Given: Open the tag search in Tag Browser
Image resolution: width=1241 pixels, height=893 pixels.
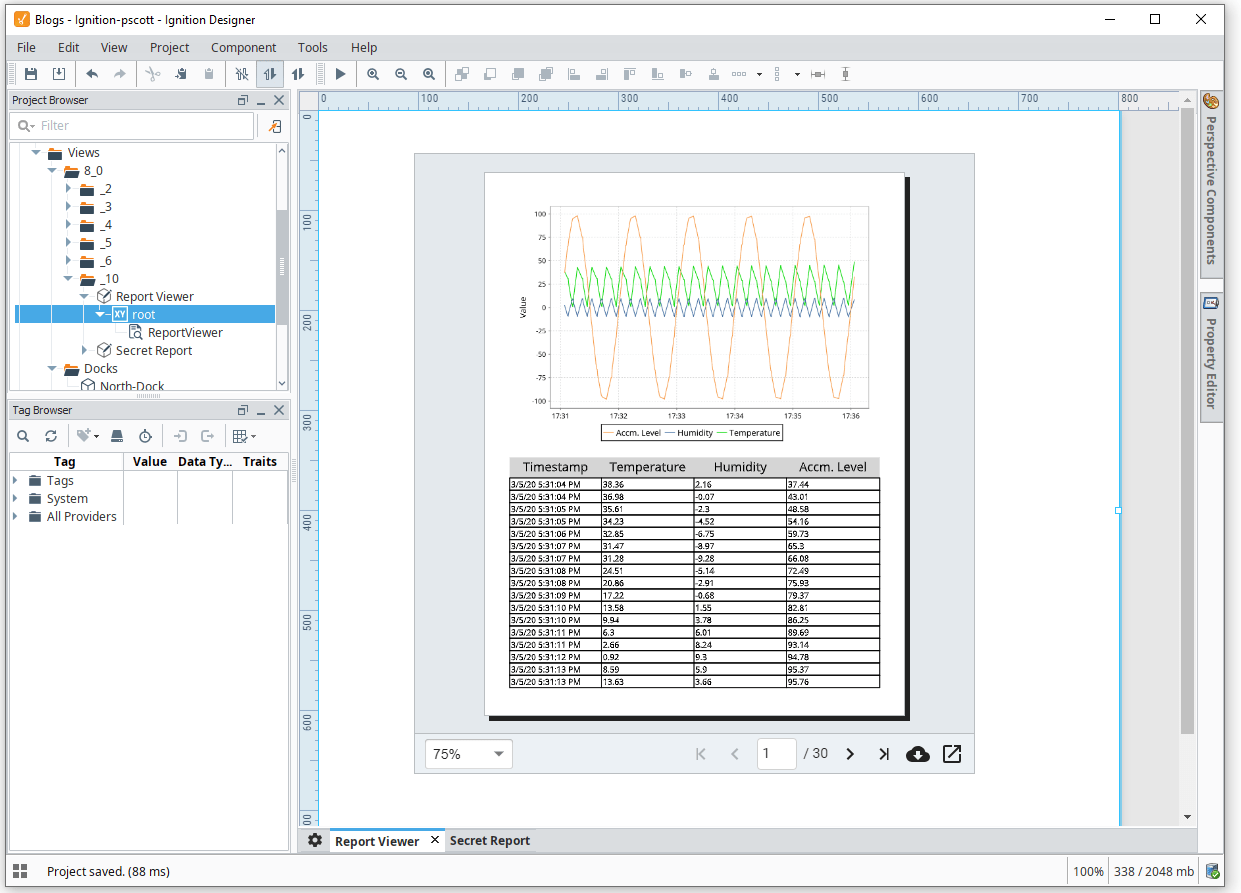Looking at the screenshot, I should 23,436.
